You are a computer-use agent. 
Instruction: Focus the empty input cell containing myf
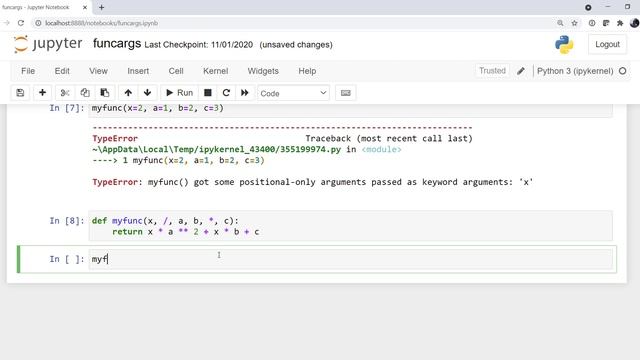351,259
